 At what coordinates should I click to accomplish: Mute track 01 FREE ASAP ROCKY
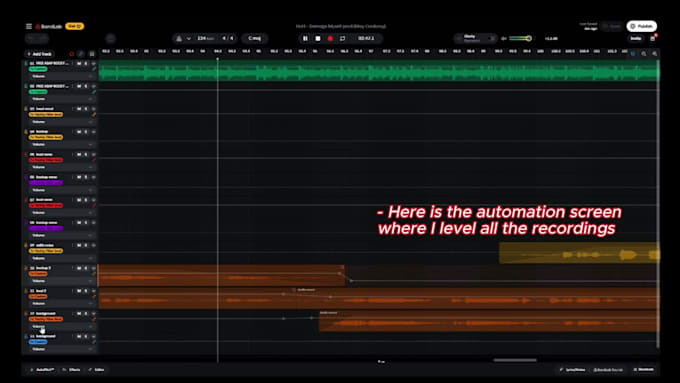79,64
